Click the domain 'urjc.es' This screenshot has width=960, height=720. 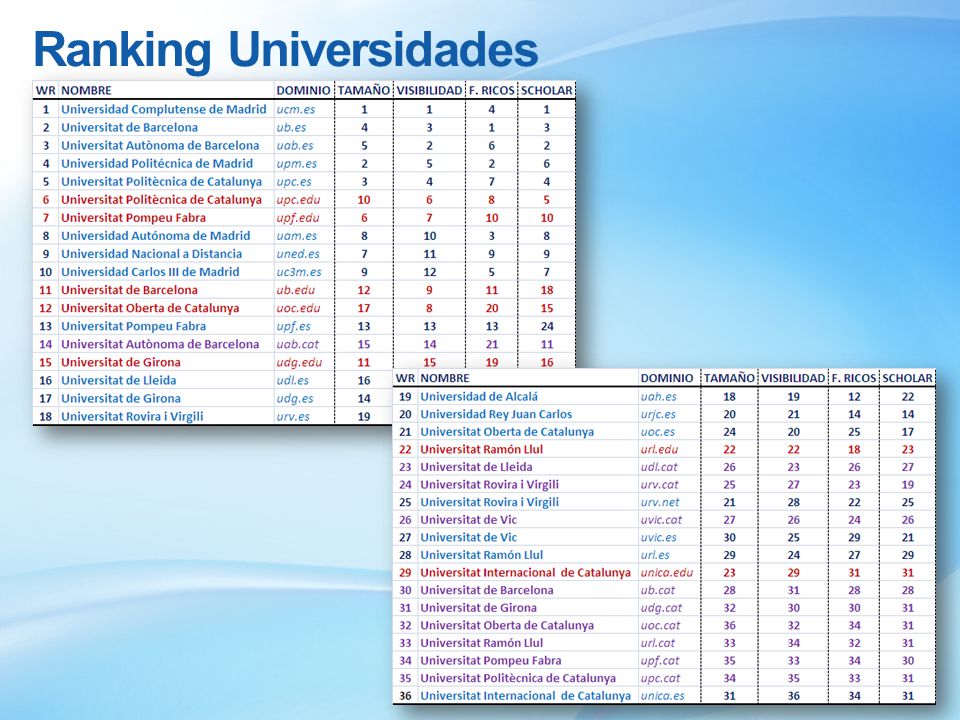click(658, 414)
